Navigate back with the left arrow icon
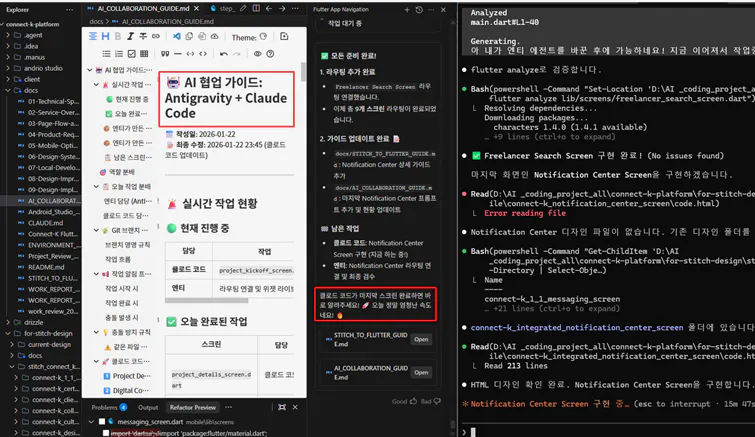This screenshot has height=437, width=755. [x=269, y=8]
